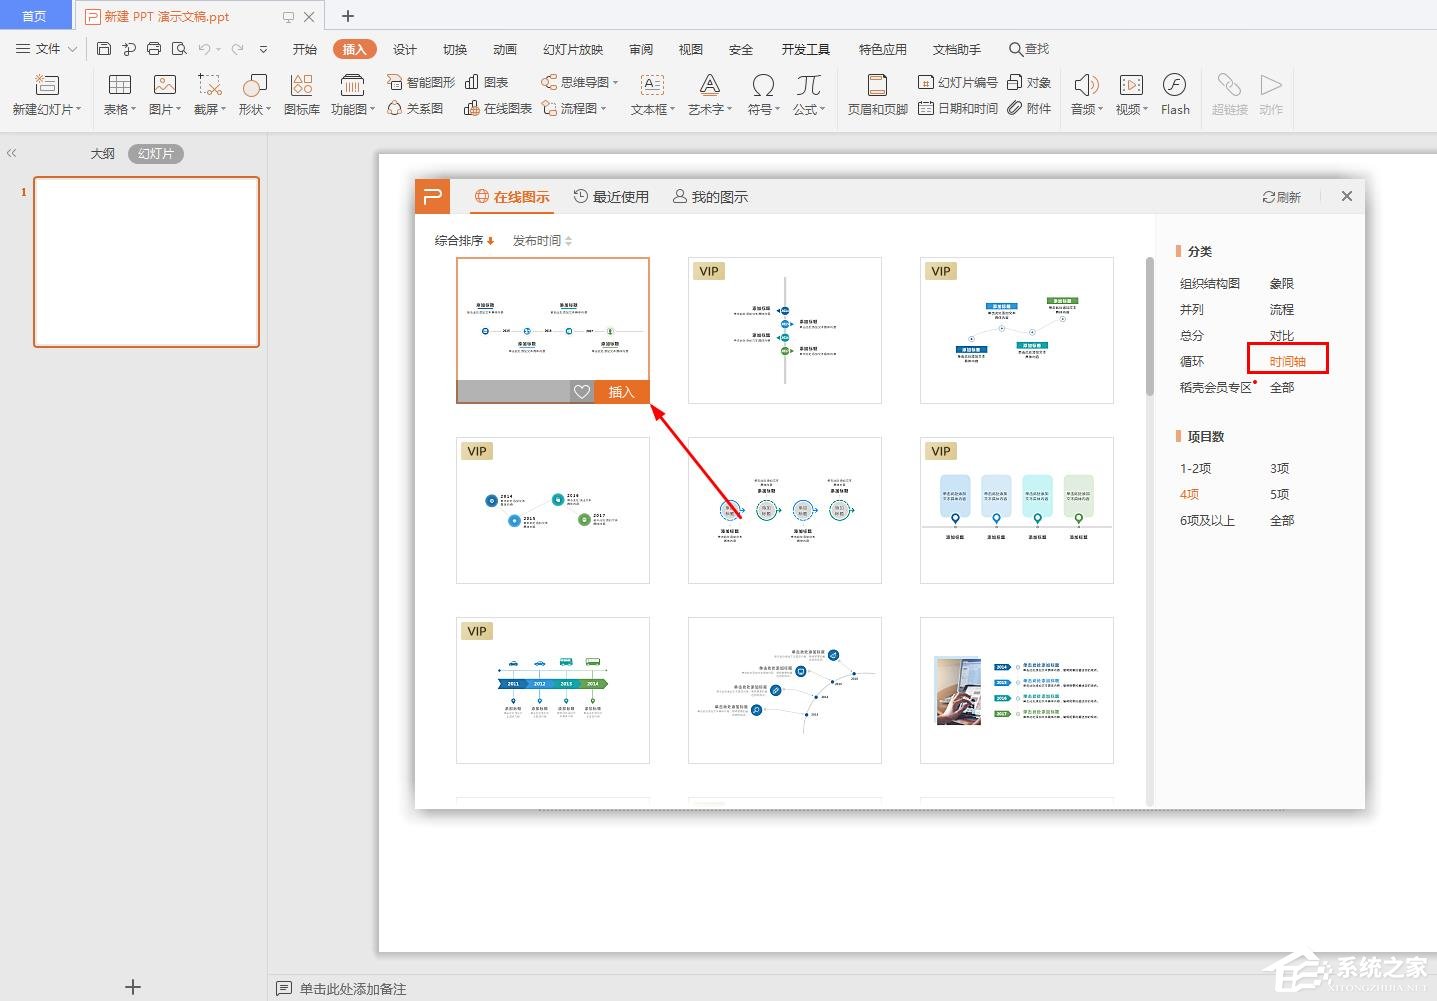1437x1001 pixels.
Task: Expand the shapes (形状) dropdown
Action: pyautogui.click(x=255, y=95)
